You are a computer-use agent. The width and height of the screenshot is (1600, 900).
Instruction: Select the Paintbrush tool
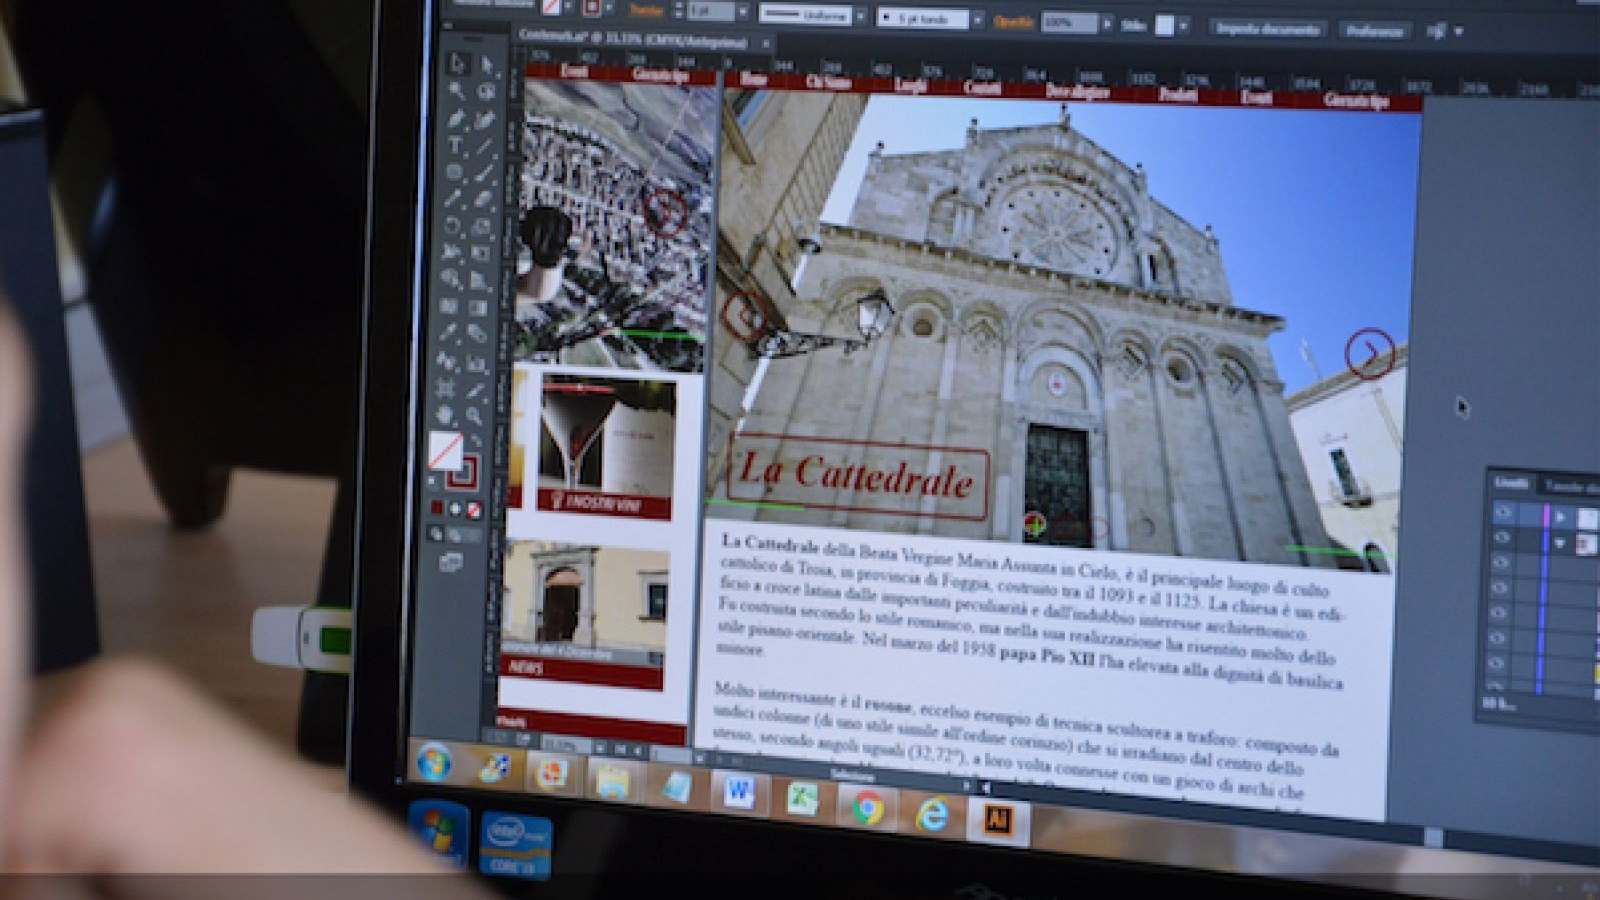point(484,173)
